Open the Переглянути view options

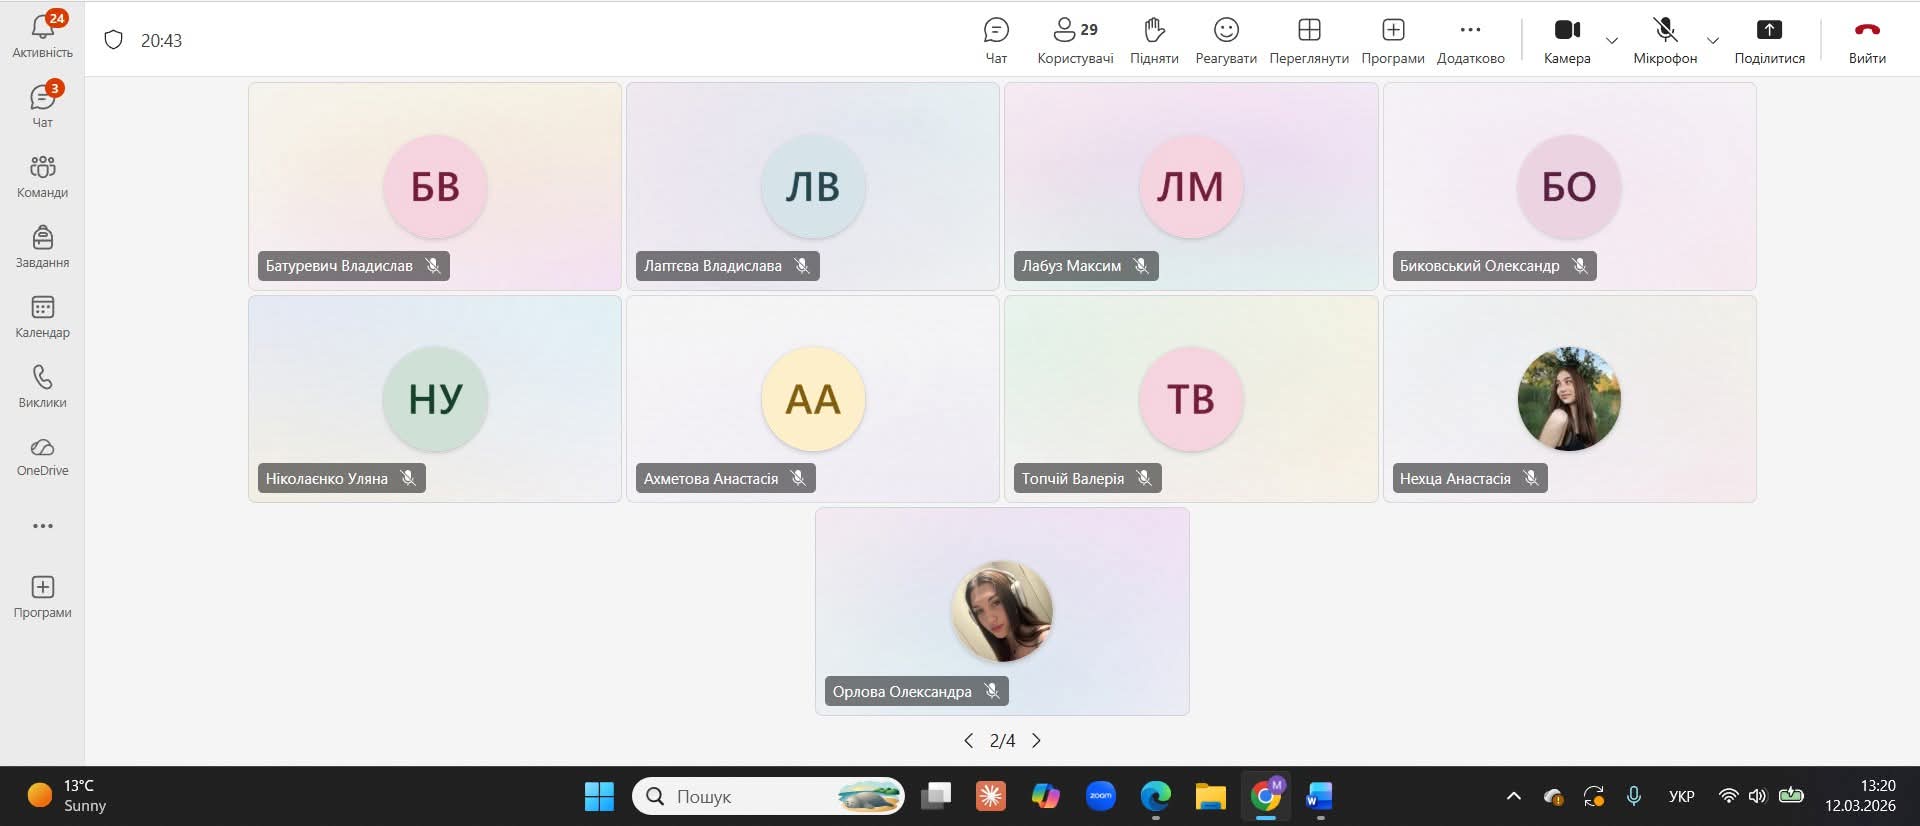click(x=1309, y=40)
